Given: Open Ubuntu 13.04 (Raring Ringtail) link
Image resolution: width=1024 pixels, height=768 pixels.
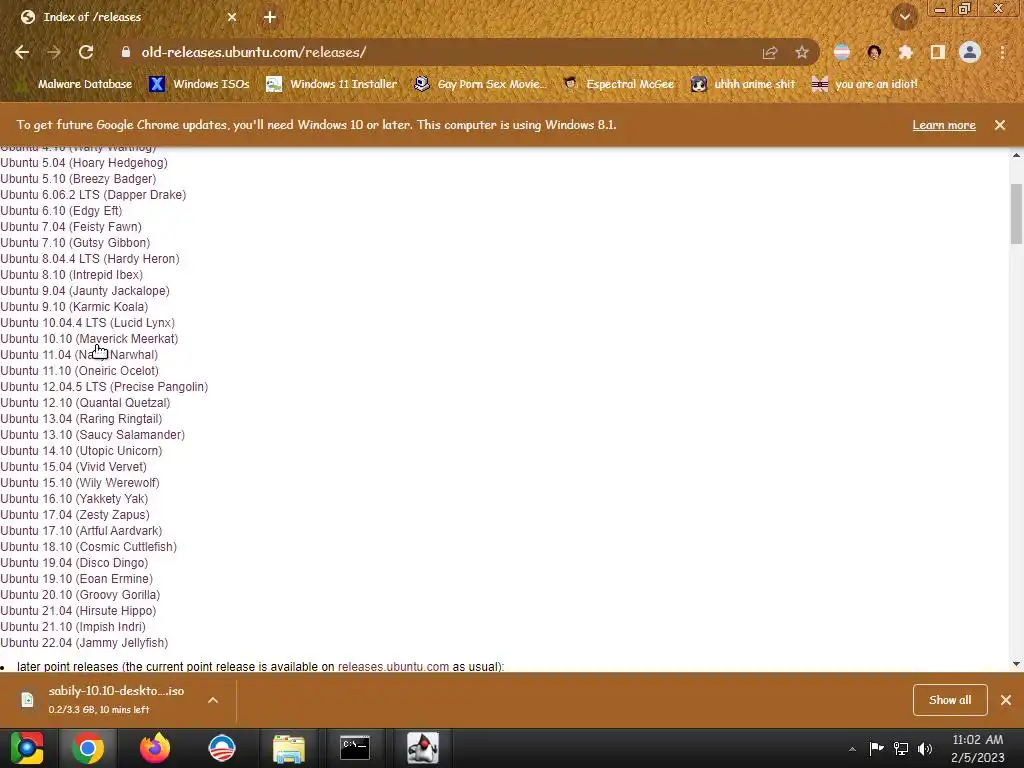Looking at the screenshot, I should [x=81, y=419].
